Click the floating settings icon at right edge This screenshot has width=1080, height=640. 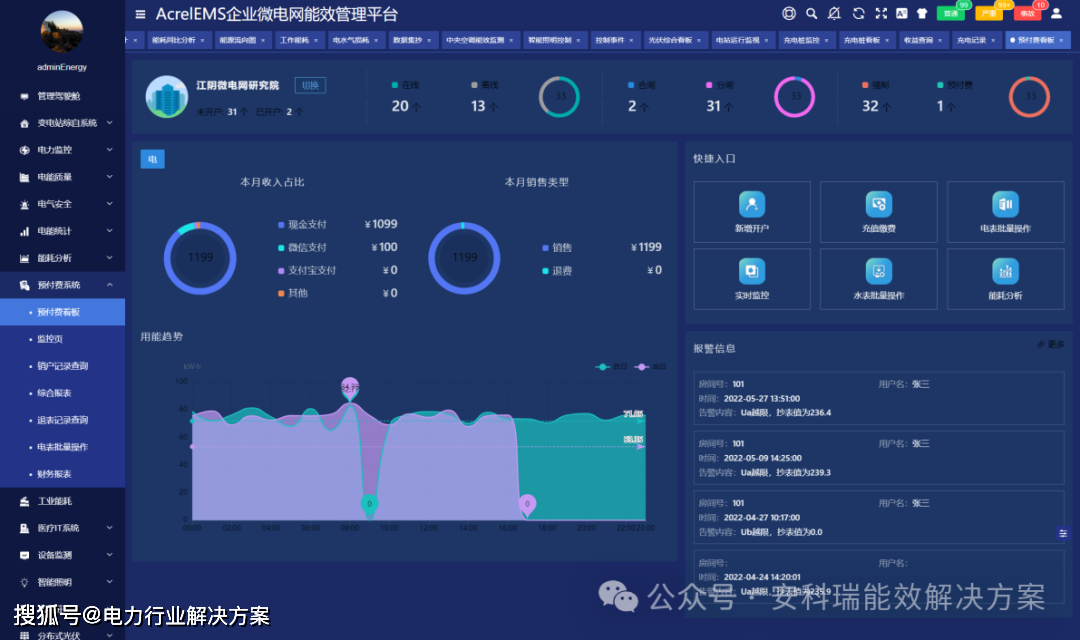[1063, 533]
